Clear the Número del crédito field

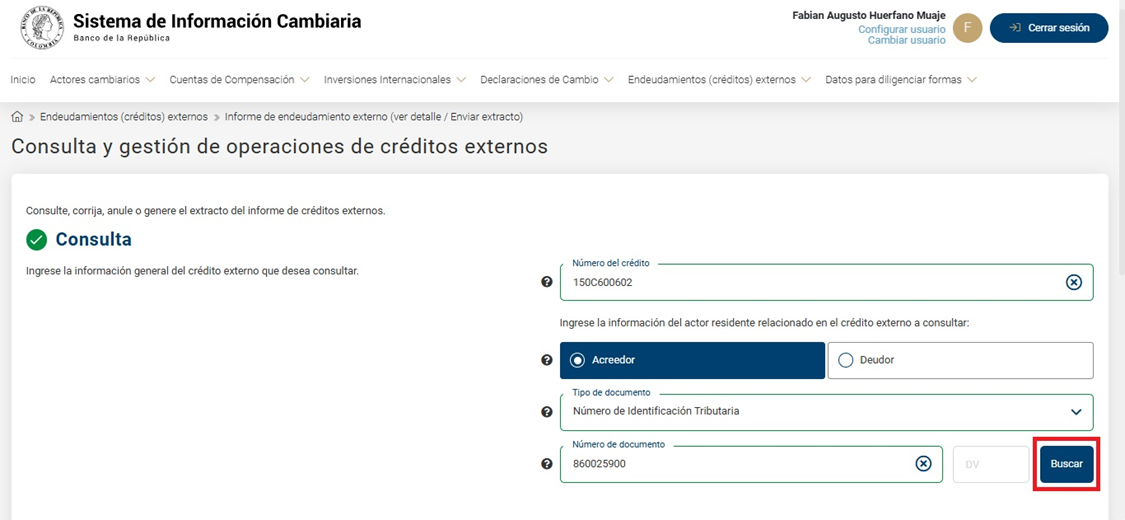point(1073,282)
